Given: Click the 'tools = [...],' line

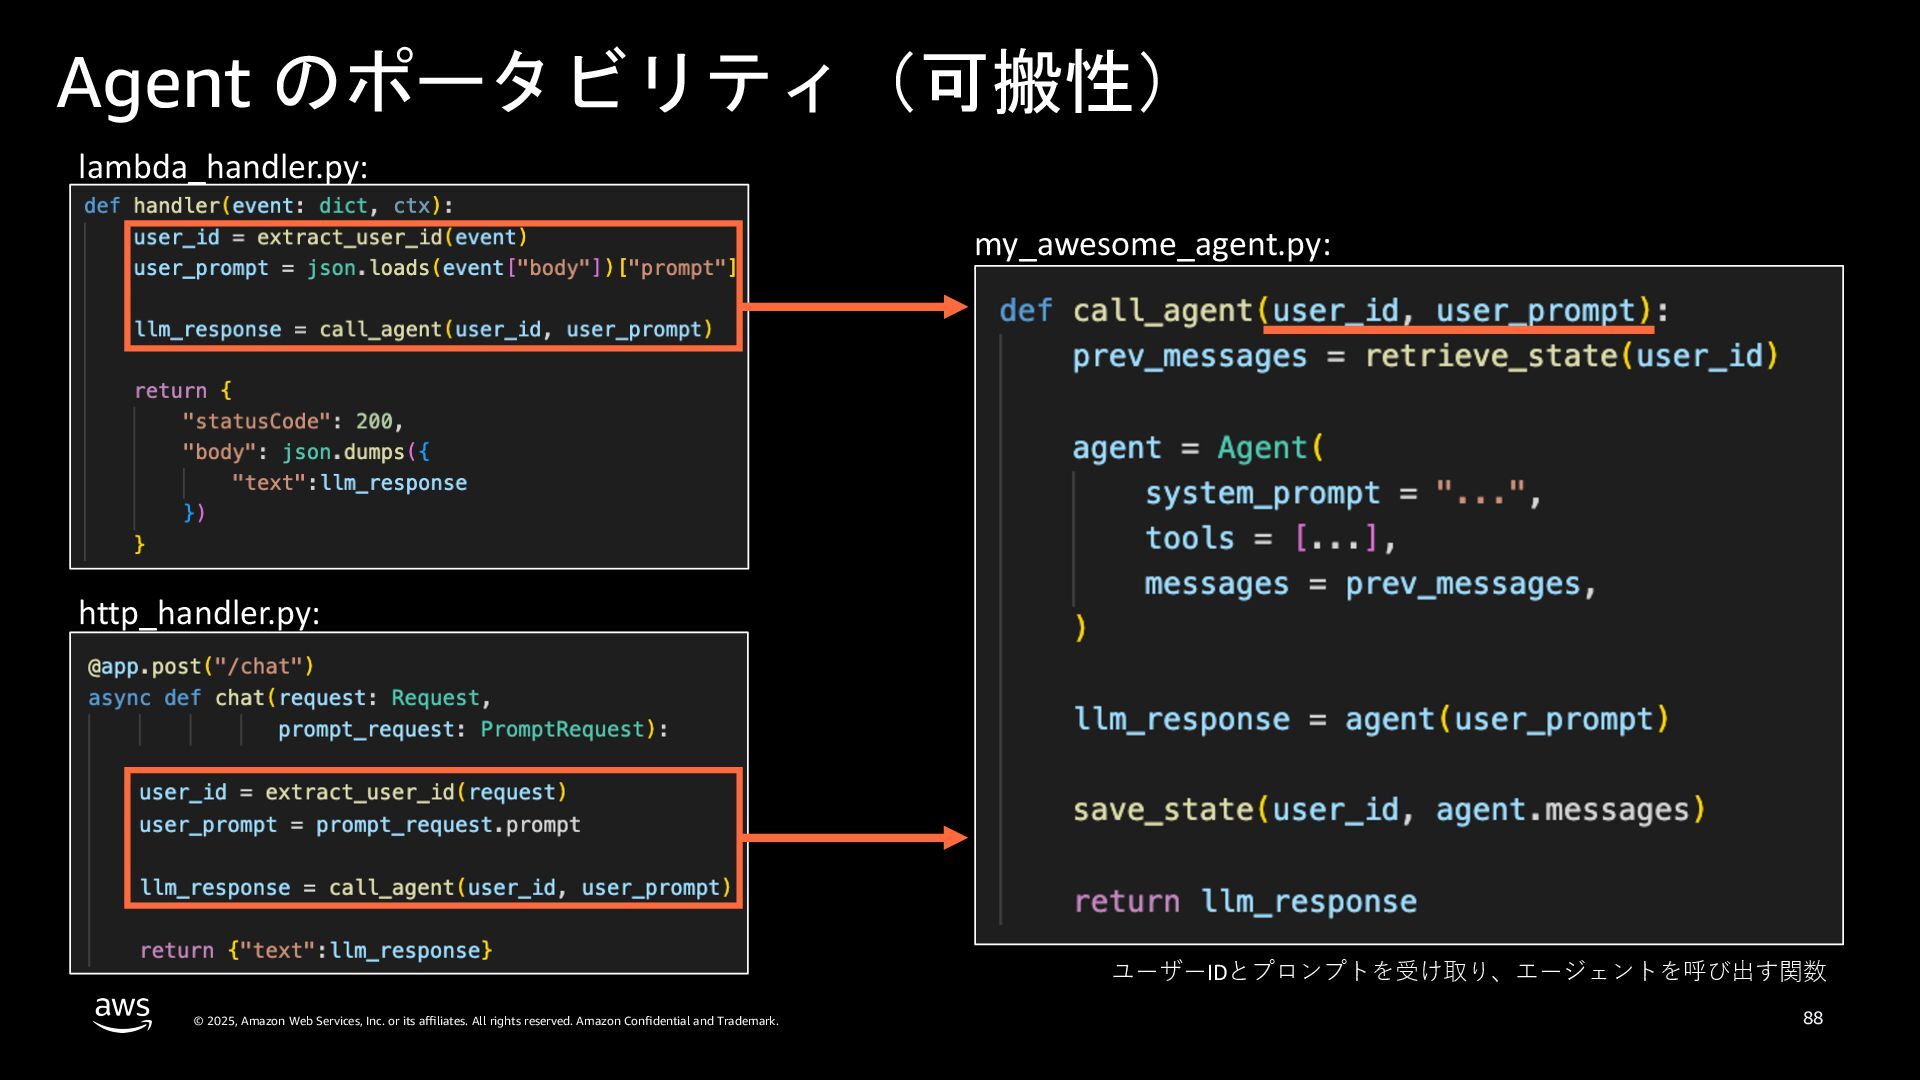Looking at the screenshot, I should [1270, 538].
